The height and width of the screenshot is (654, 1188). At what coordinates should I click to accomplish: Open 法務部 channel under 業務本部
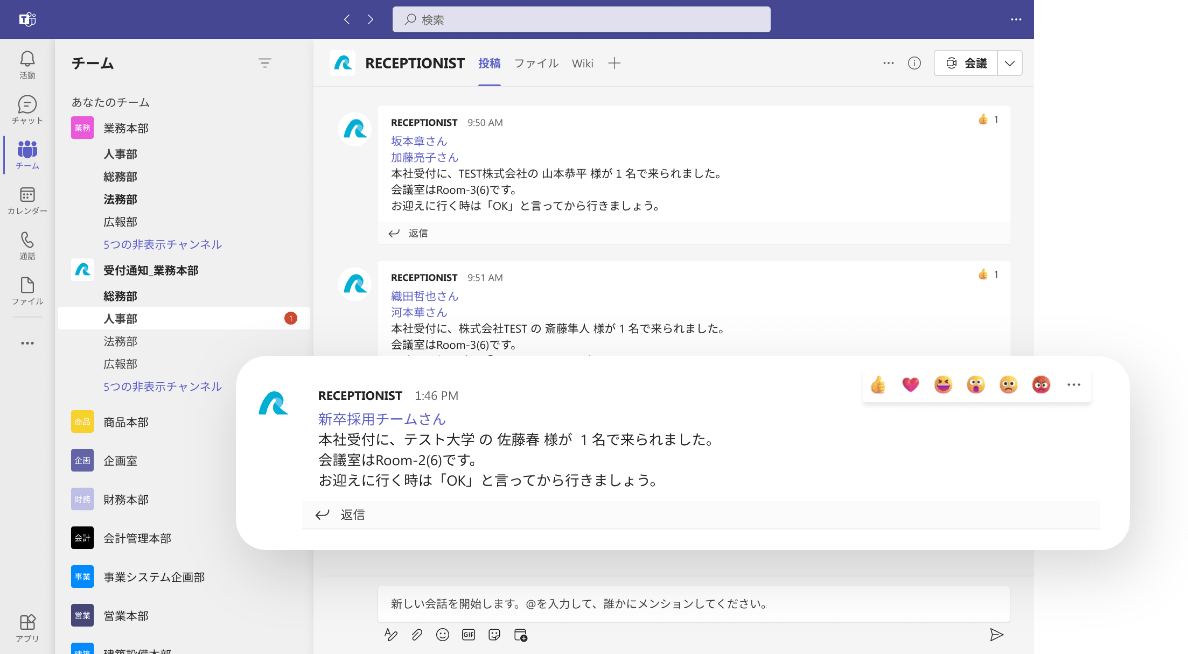(x=120, y=199)
